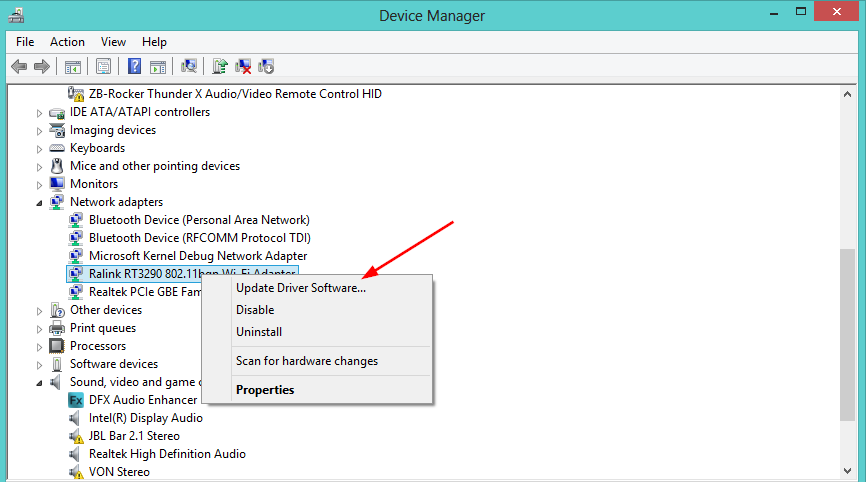Expand the Processors node

coord(40,346)
